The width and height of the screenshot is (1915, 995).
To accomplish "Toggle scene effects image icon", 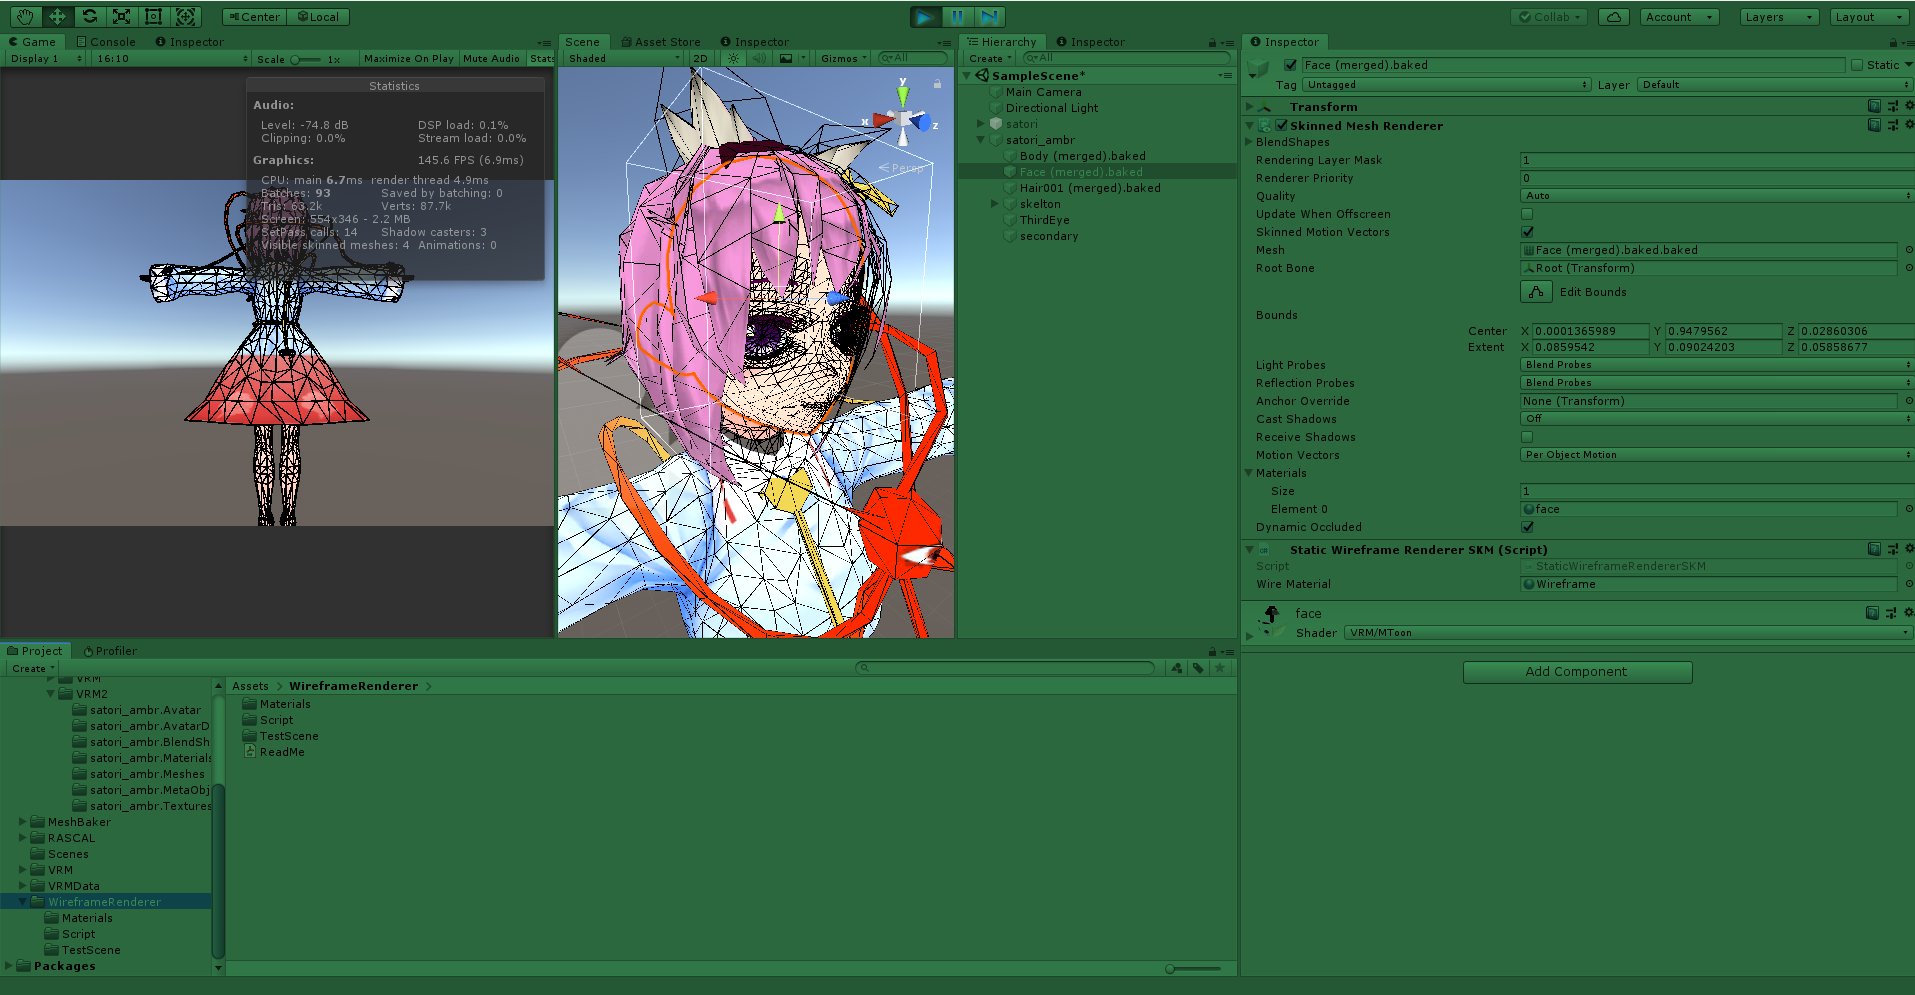I will (786, 58).
